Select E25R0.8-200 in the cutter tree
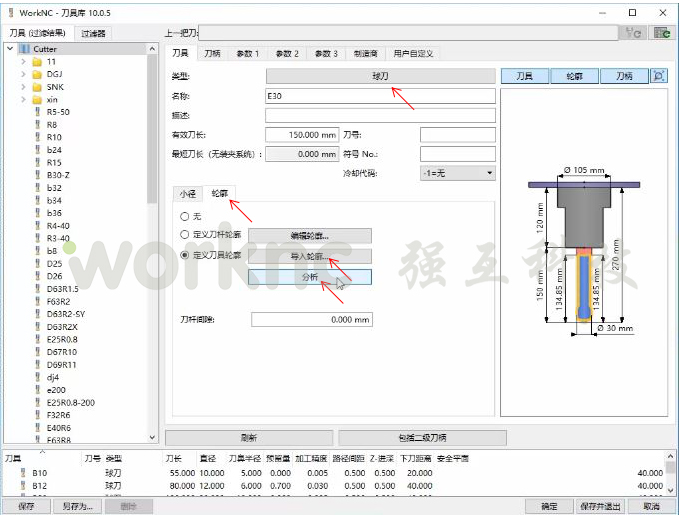Image resolution: width=681 pixels, height=516 pixels. coord(71,403)
